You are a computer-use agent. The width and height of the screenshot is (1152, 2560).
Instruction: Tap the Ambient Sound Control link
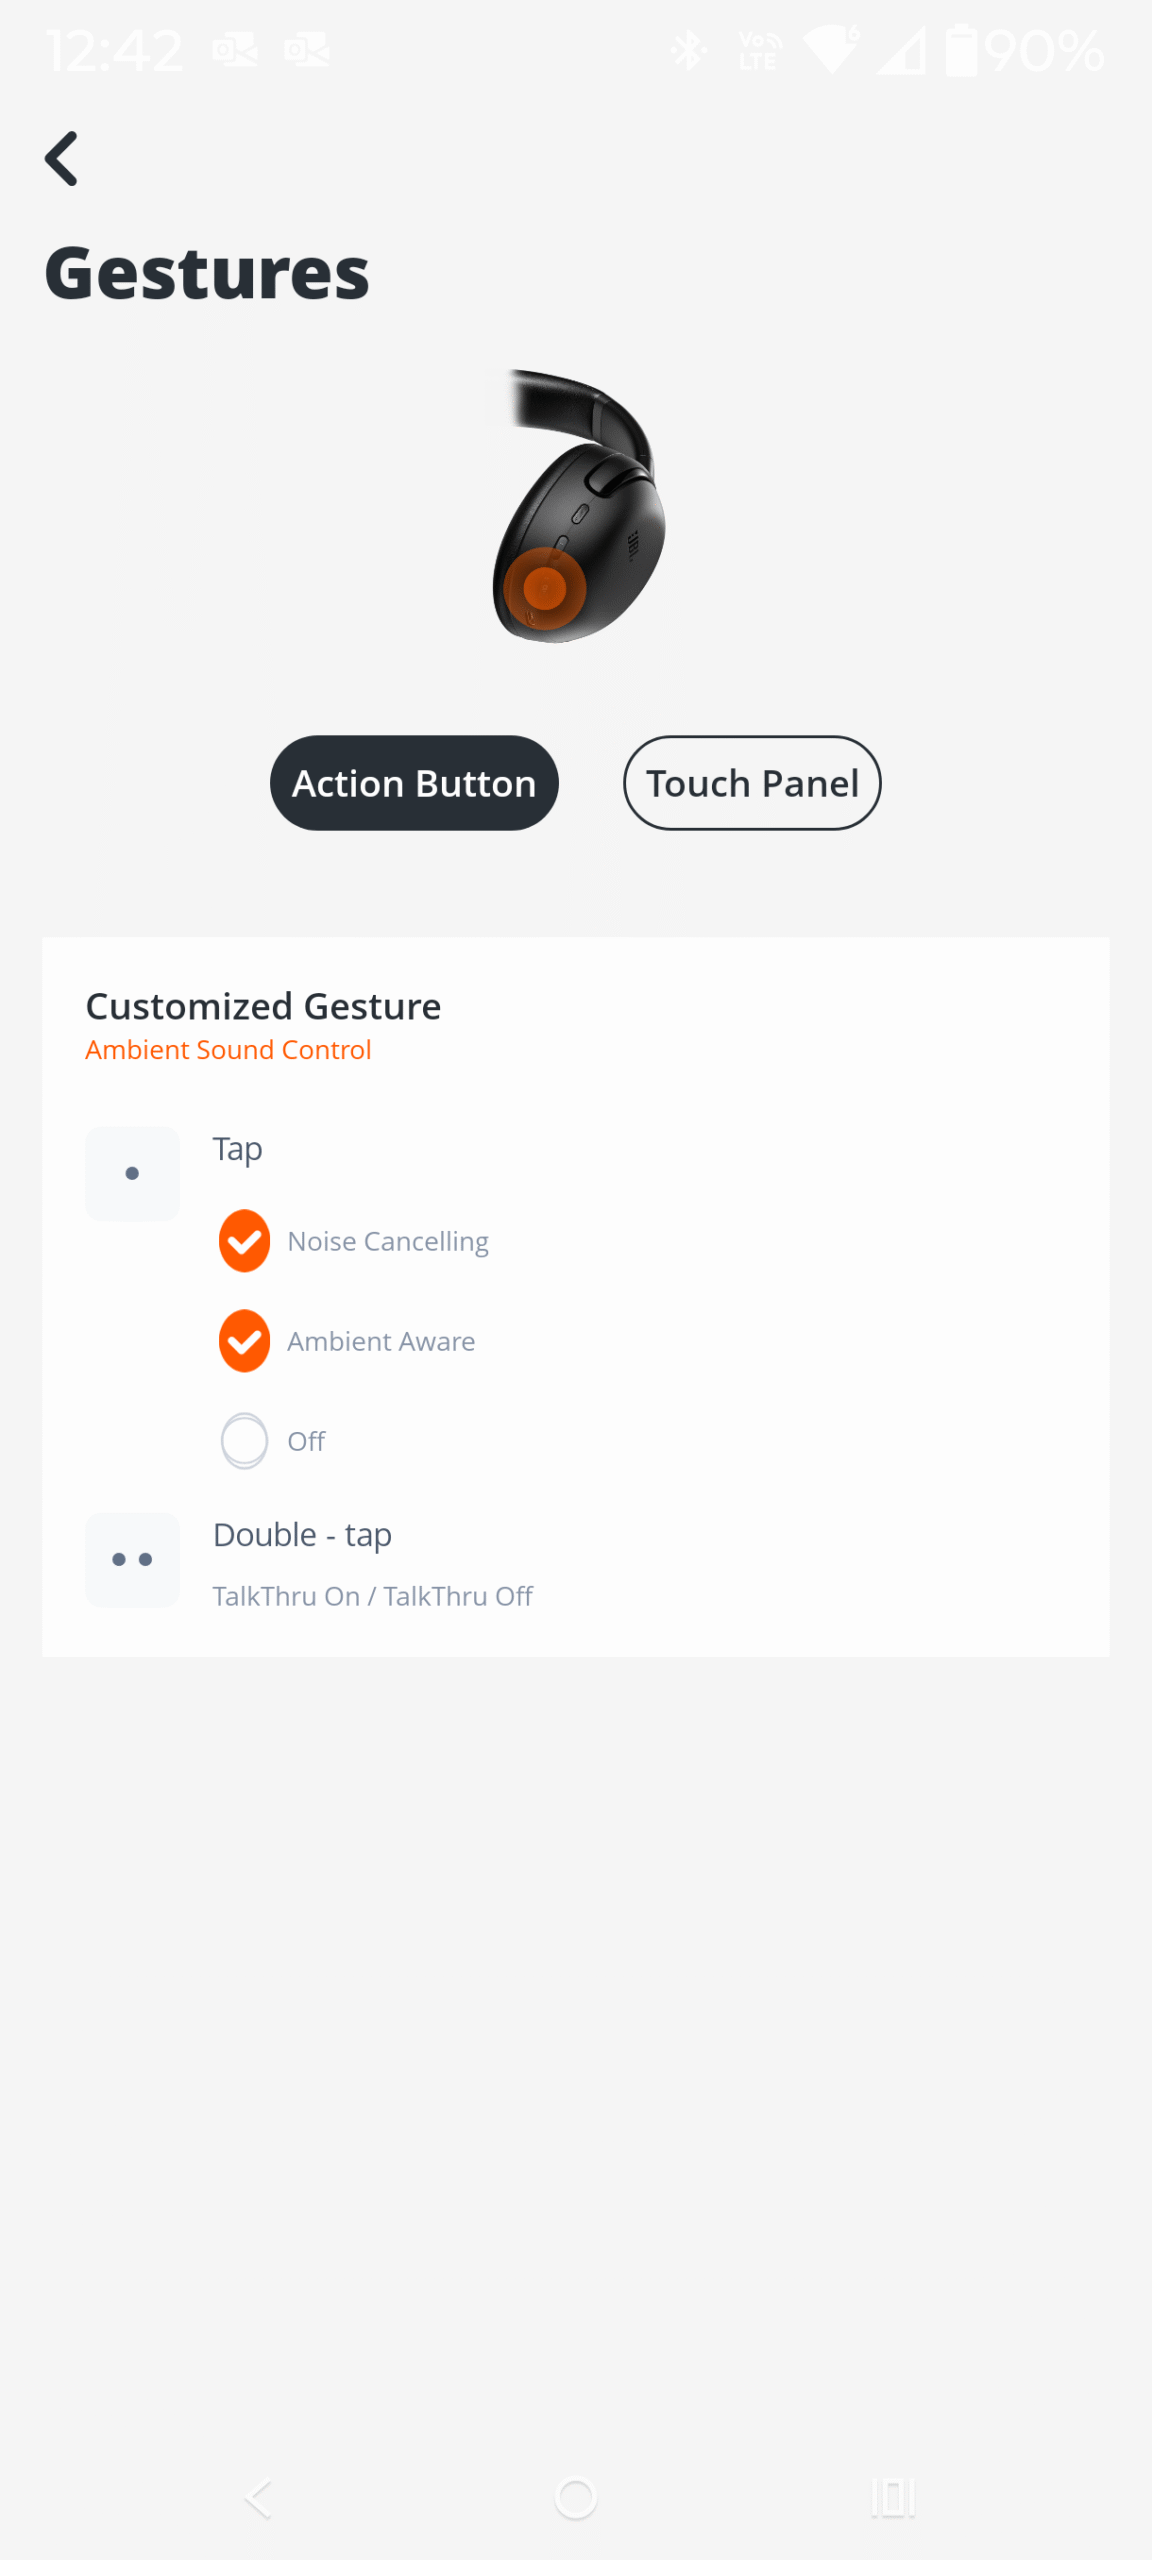click(x=228, y=1050)
